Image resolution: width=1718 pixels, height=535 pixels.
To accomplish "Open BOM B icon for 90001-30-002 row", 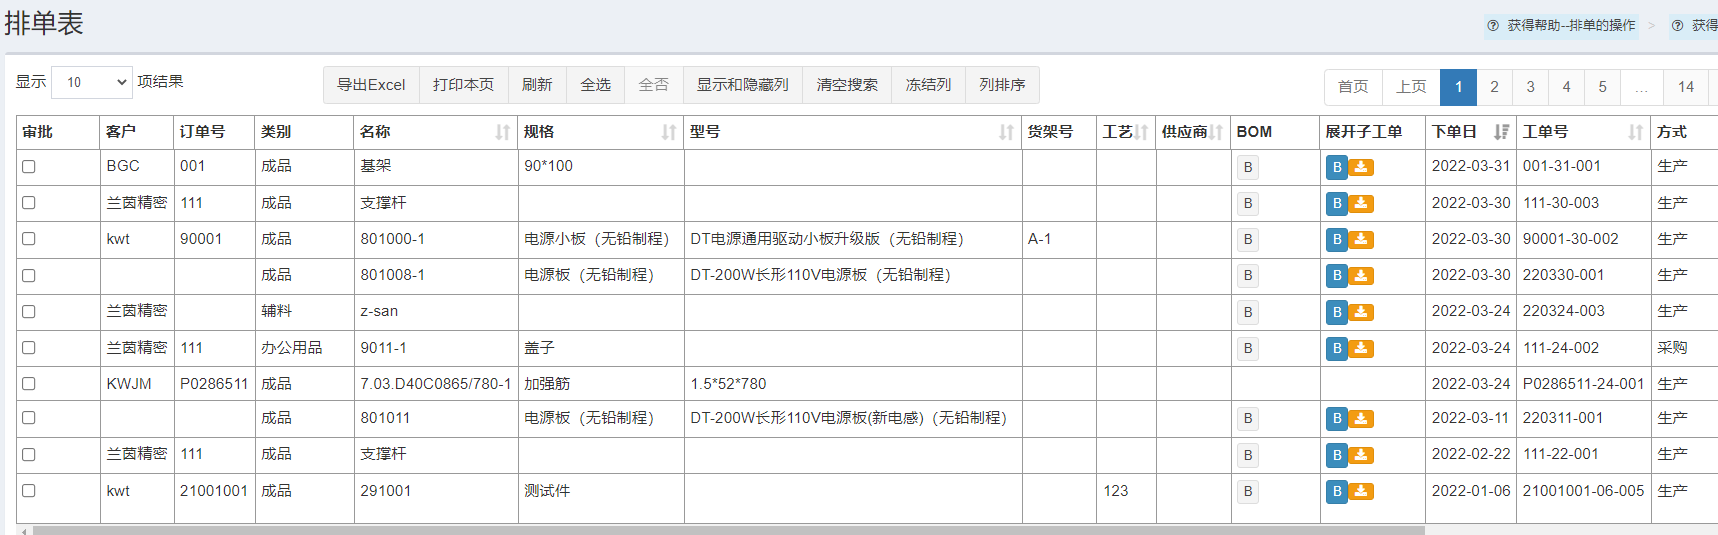I will (x=1247, y=240).
